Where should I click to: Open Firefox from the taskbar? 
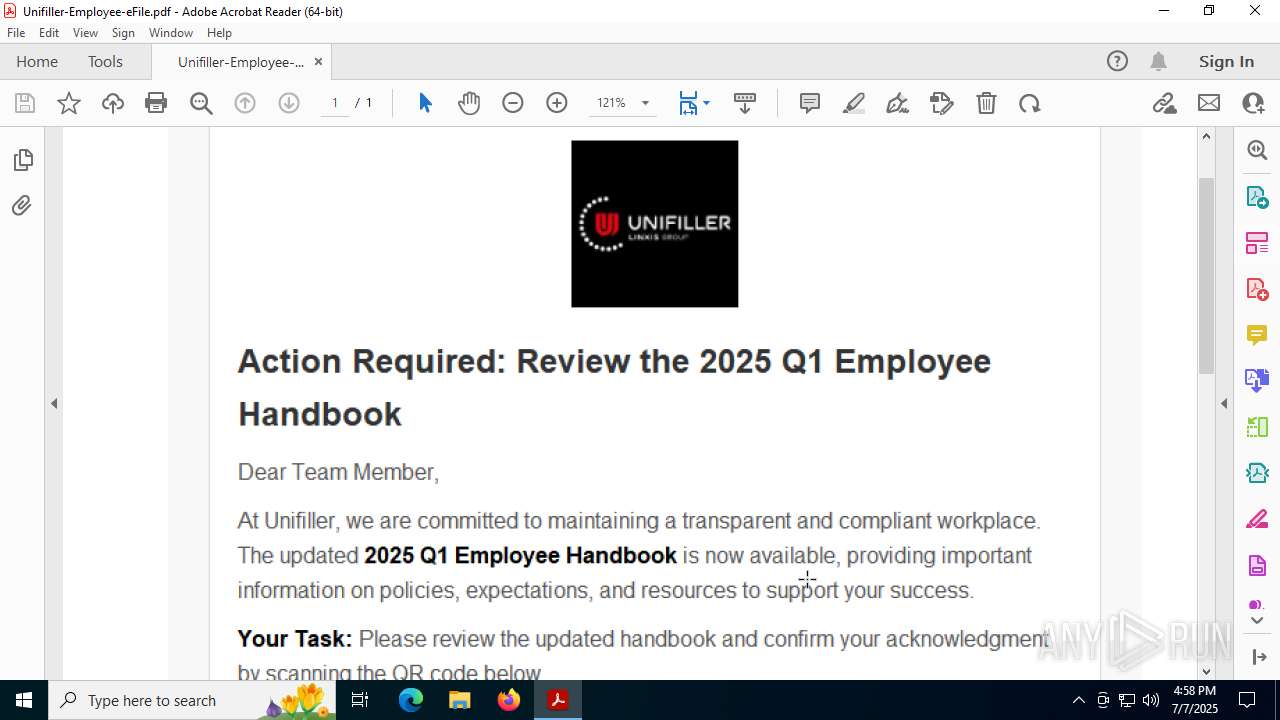click(509, 700)
